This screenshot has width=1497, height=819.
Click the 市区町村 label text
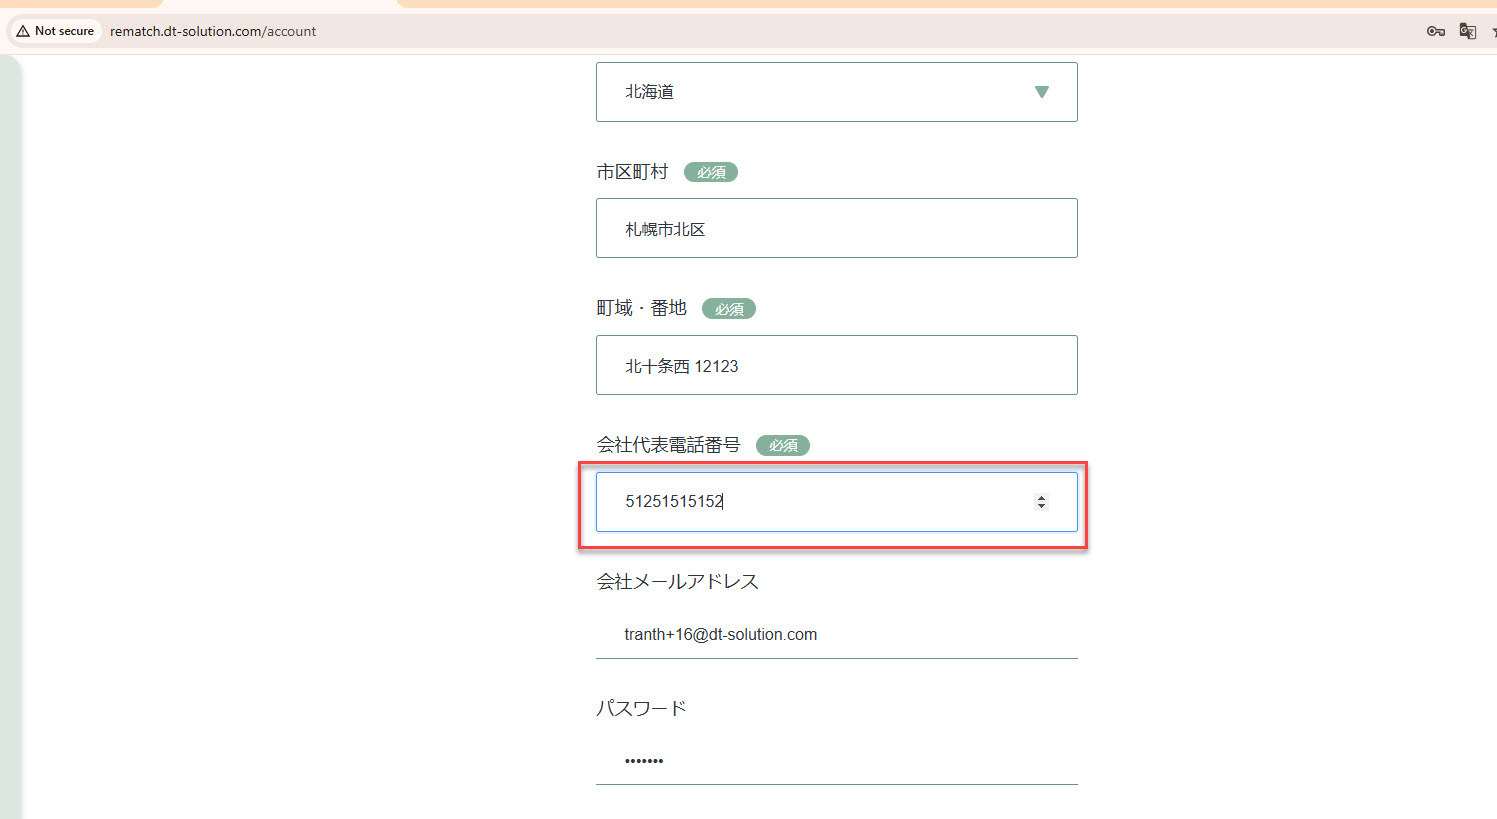coord(632,172)
